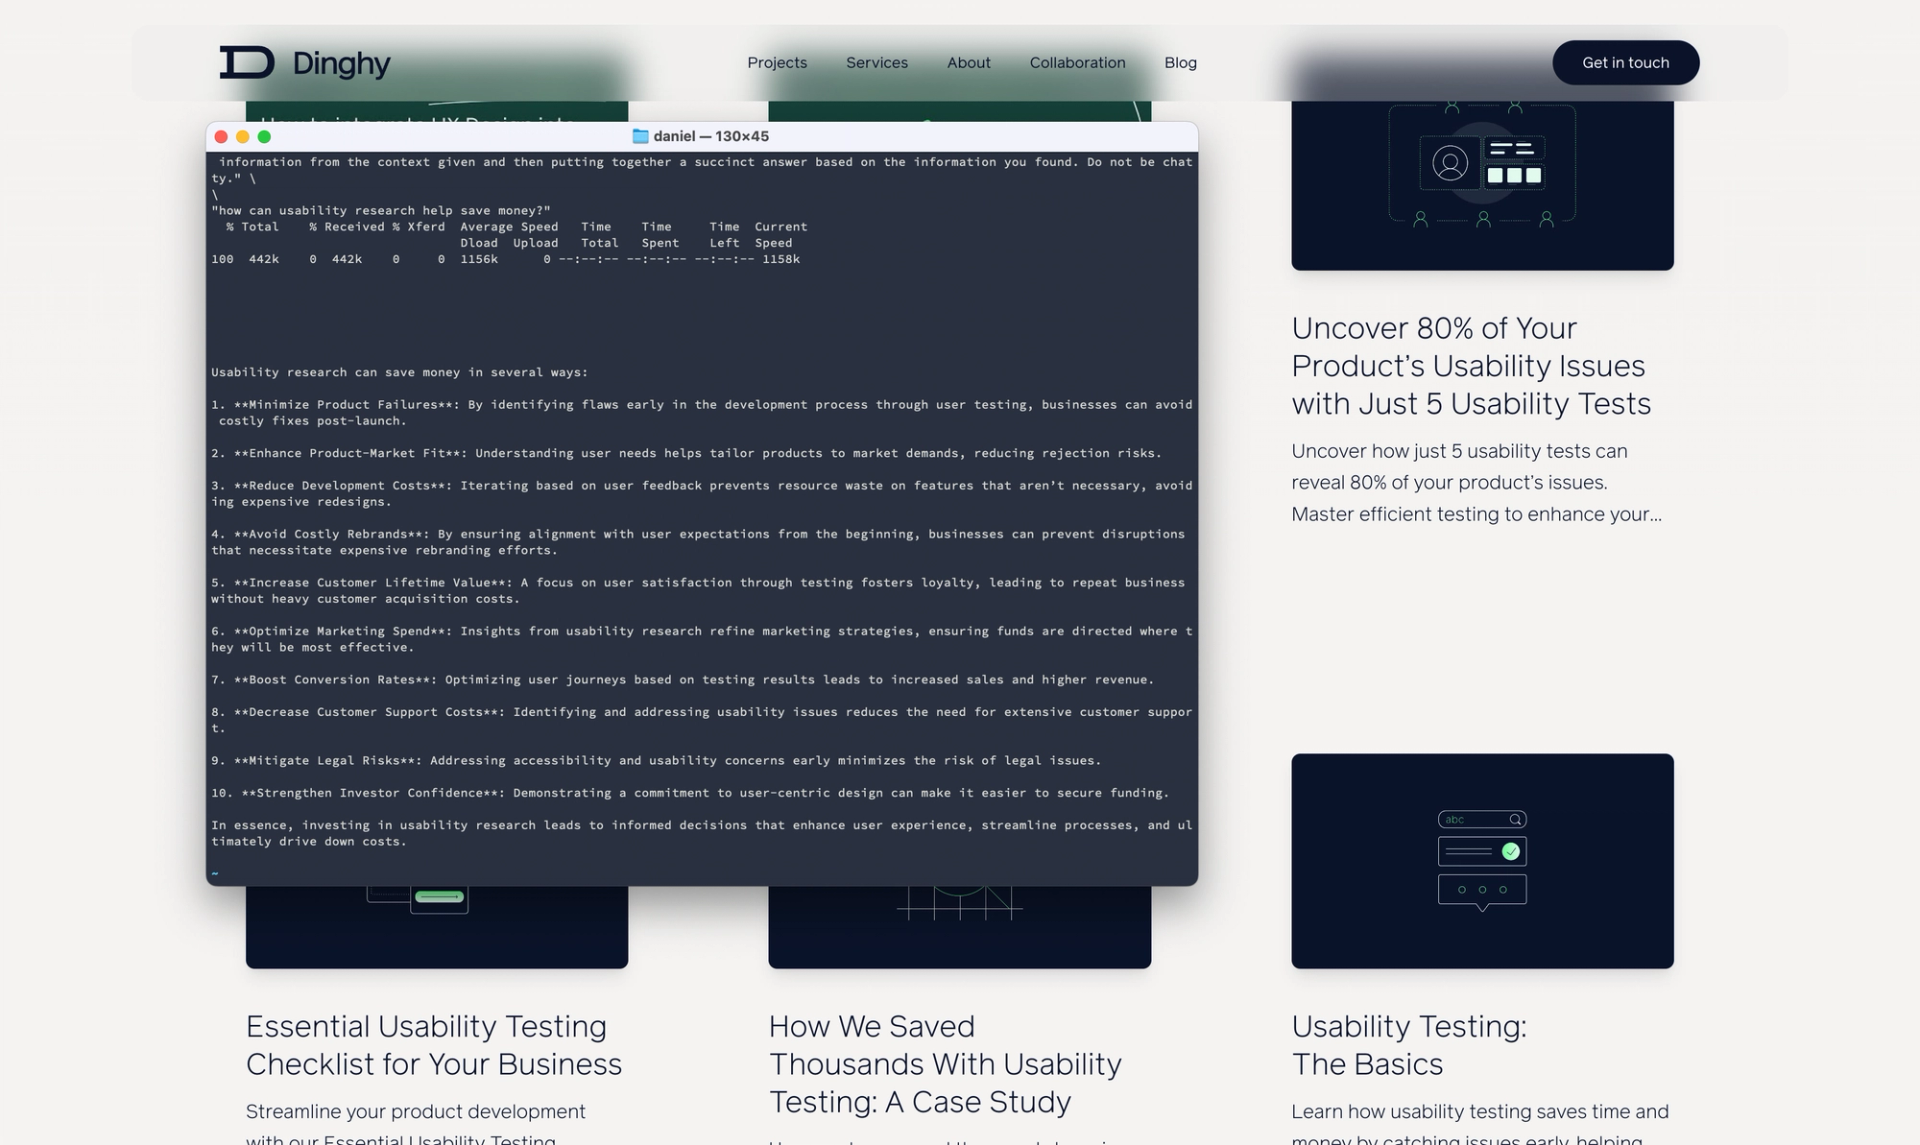Click the Dinghy wordmark text
This screenshot has width=1920, height=1145.
tap(341, 64)
